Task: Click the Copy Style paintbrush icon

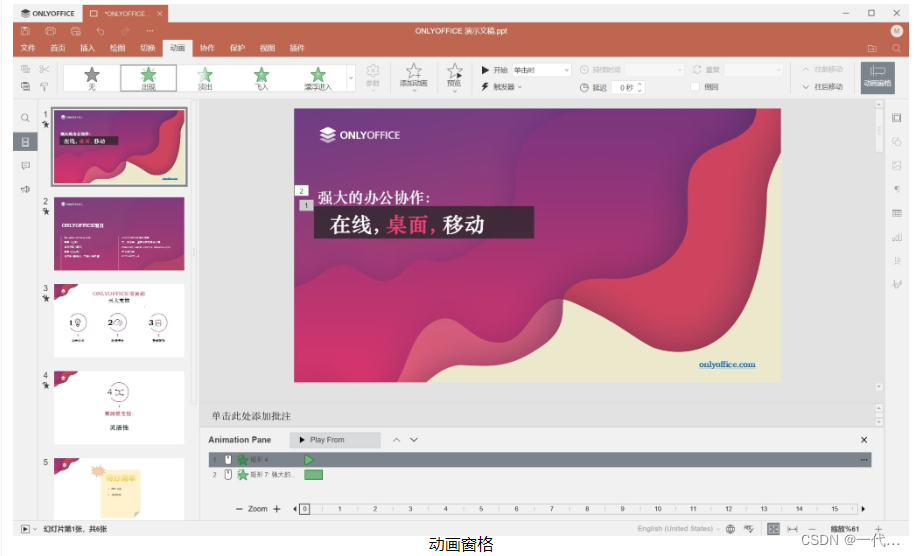Action: tap(44, 86)
